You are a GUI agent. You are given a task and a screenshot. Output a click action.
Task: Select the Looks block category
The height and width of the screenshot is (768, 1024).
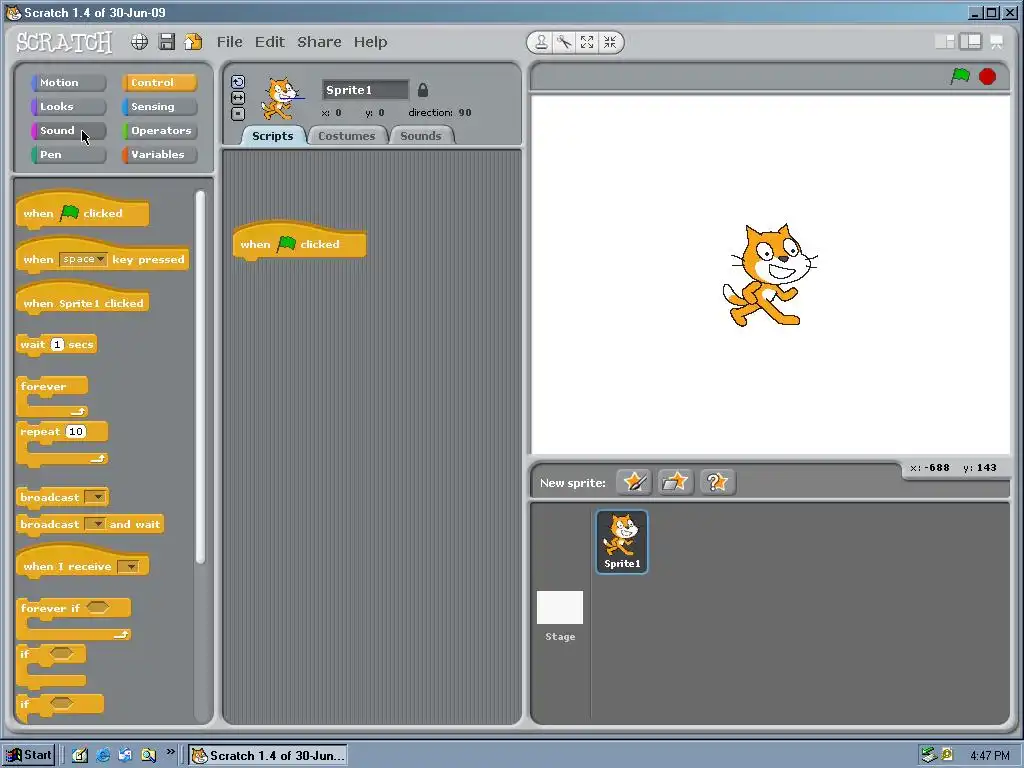tap(68, 106)
